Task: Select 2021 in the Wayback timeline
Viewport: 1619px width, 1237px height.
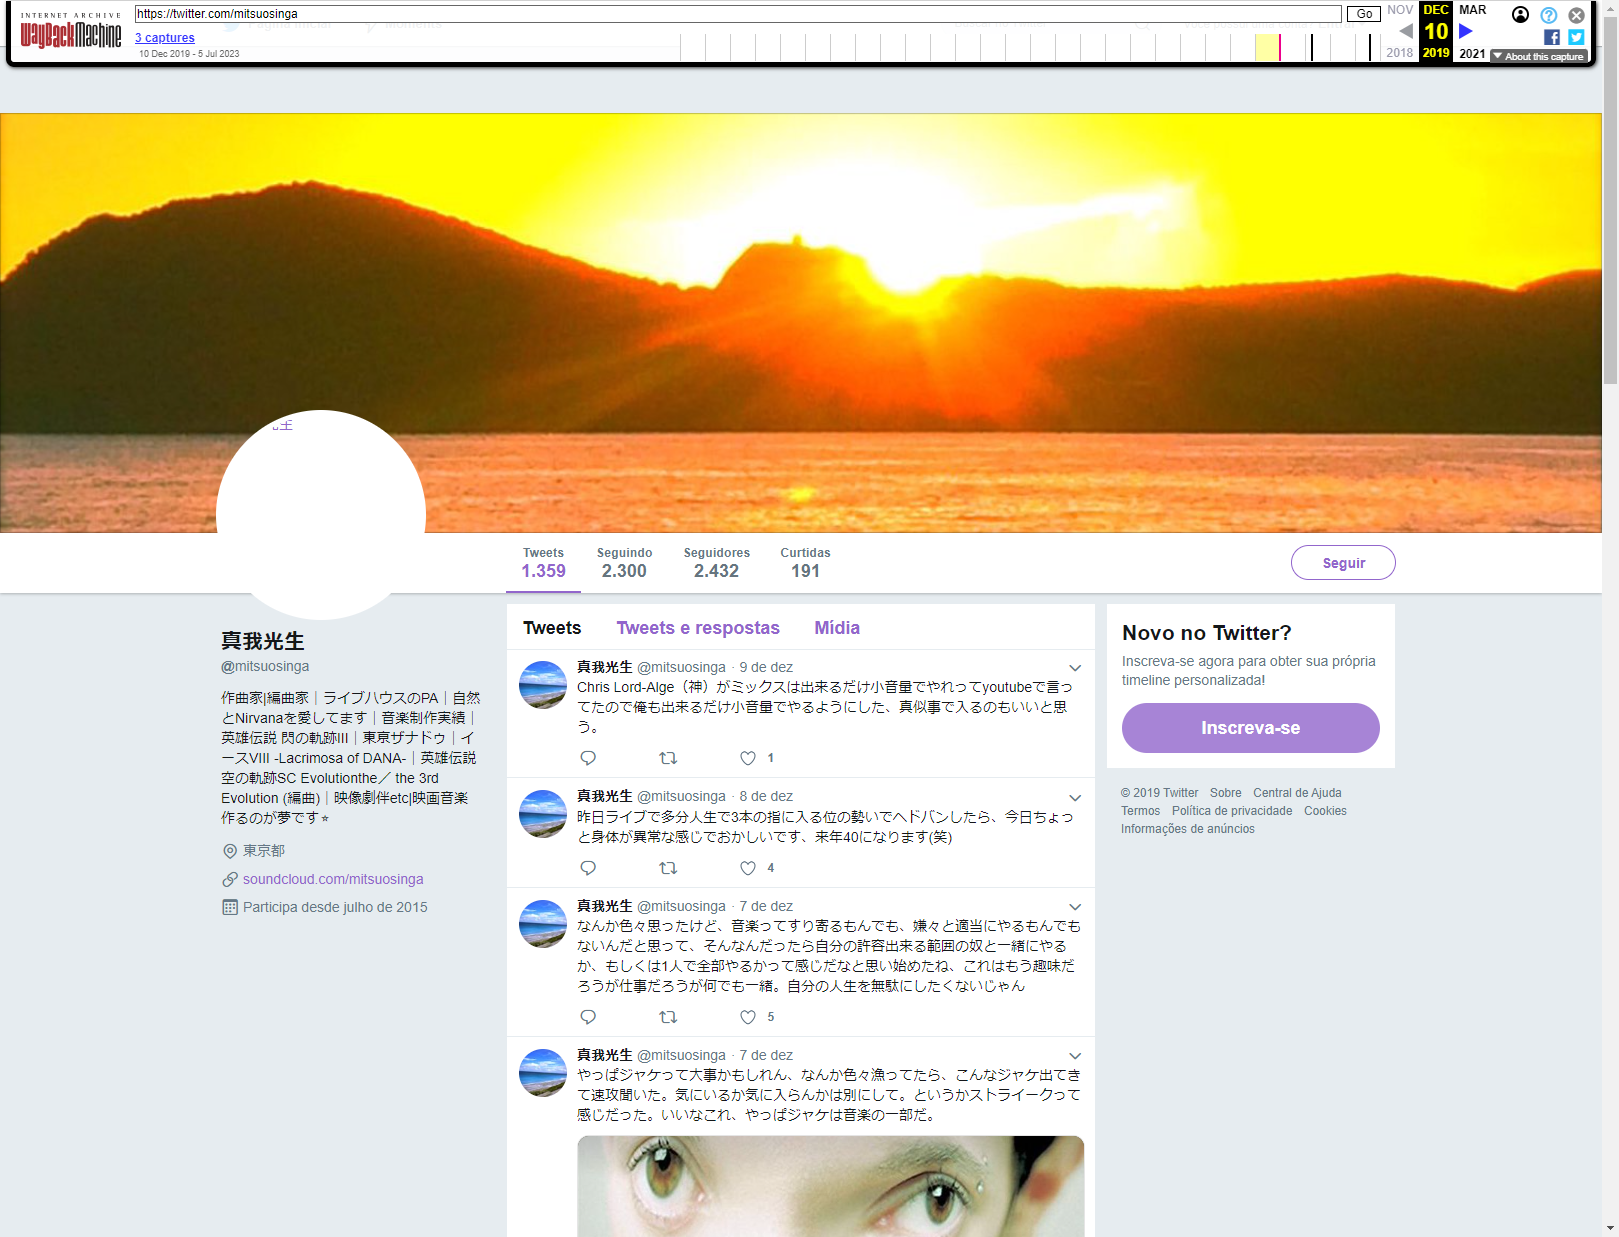Action: click(1472, 53)
